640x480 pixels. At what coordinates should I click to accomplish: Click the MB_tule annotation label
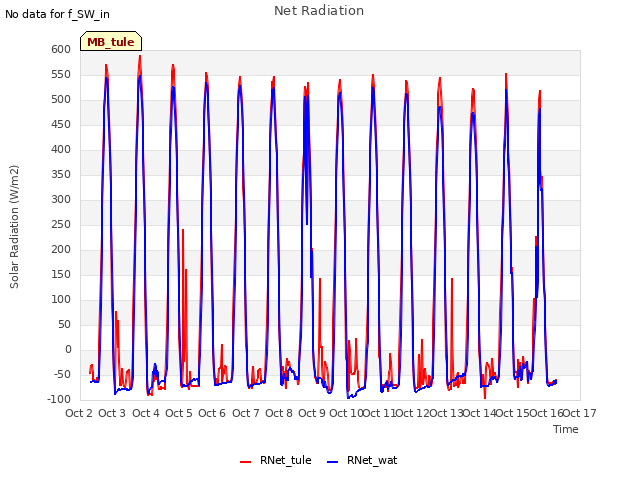pos(111,41)
